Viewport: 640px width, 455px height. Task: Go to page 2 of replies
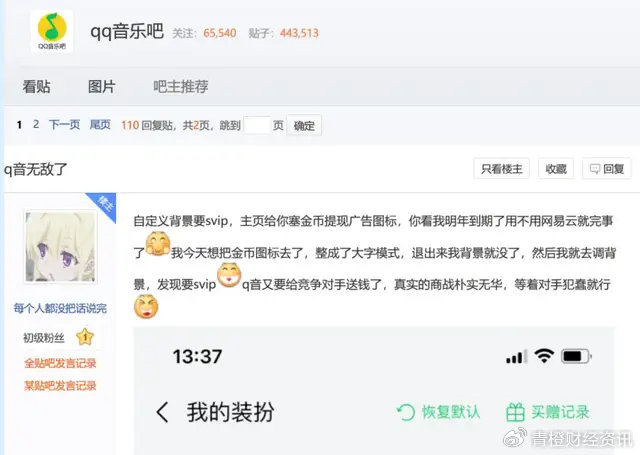[x=36, y=124]
